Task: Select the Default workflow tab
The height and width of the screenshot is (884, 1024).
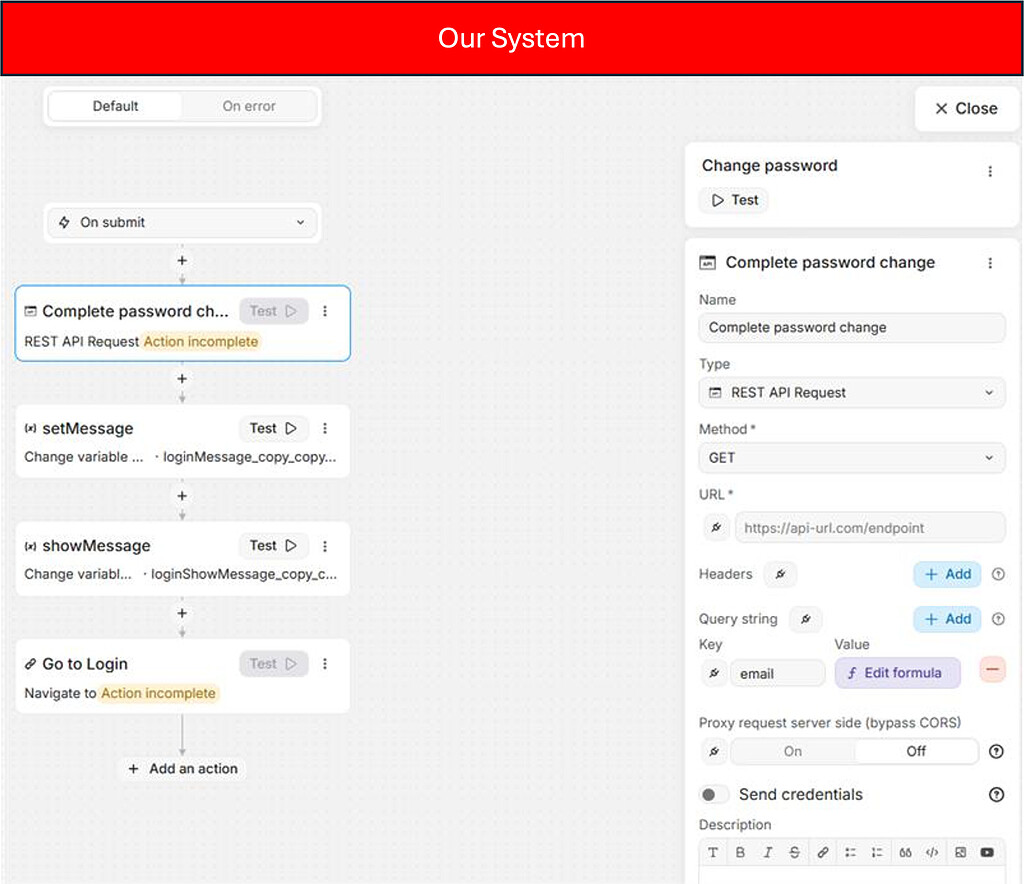Action: click(x=115, y=106)
